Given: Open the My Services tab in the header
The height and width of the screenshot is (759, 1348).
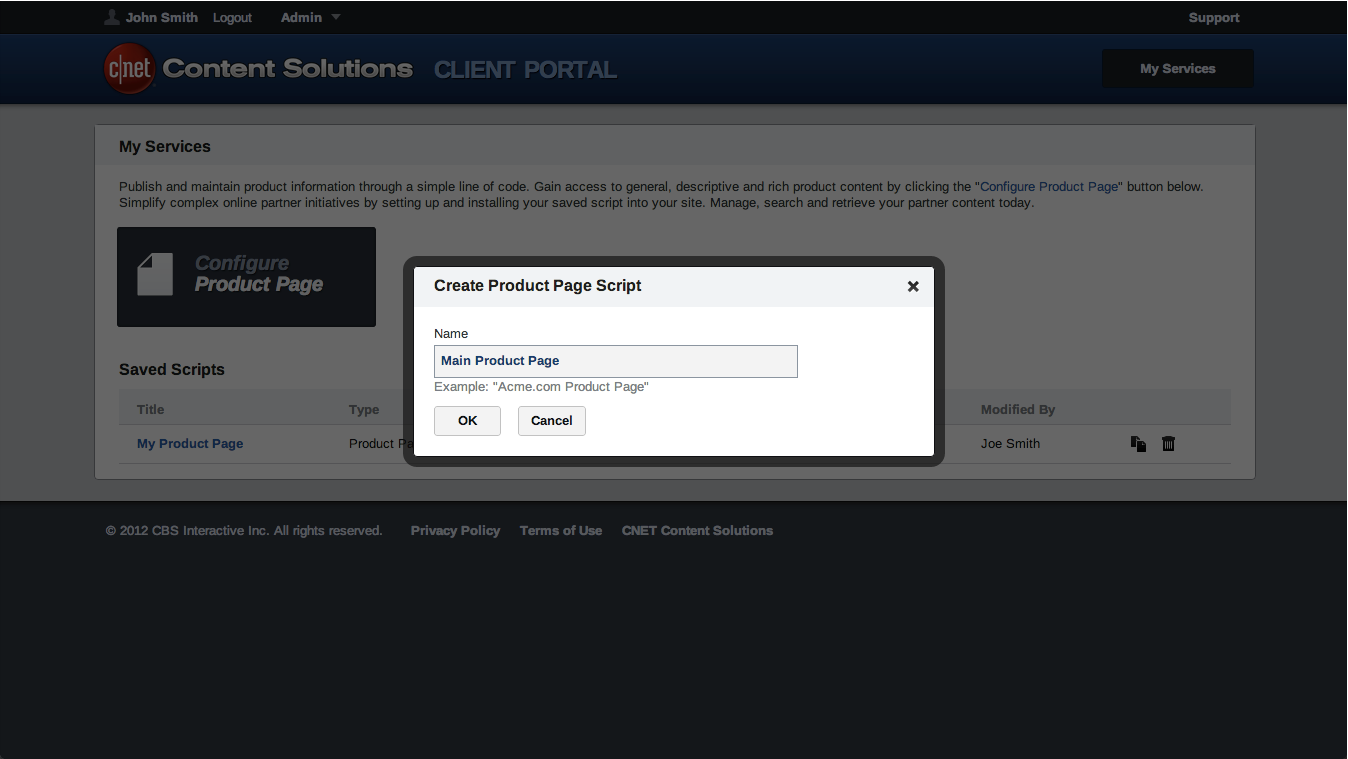Looking at the screenshot, I should [1177, 69].
